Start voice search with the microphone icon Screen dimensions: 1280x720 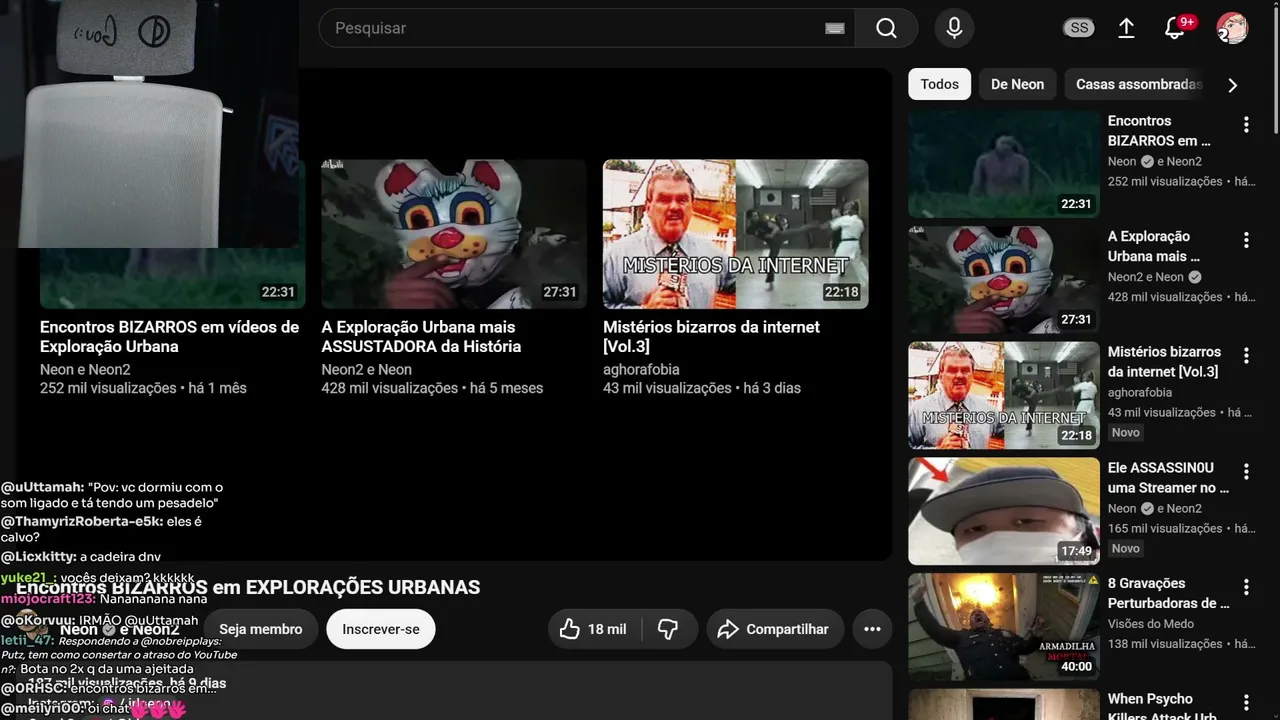pos(954,28)
